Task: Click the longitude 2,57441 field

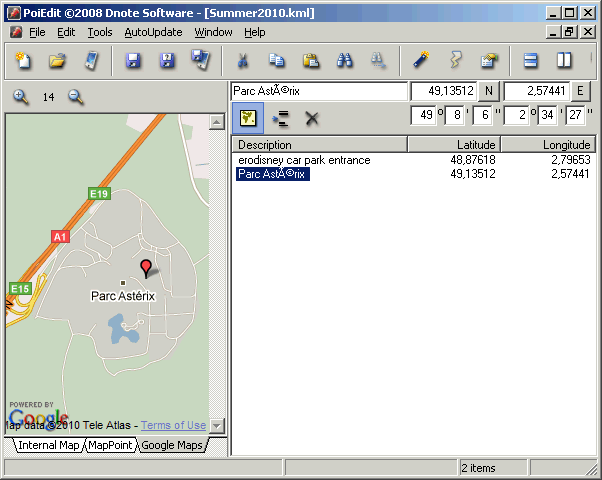Action: 536,91
